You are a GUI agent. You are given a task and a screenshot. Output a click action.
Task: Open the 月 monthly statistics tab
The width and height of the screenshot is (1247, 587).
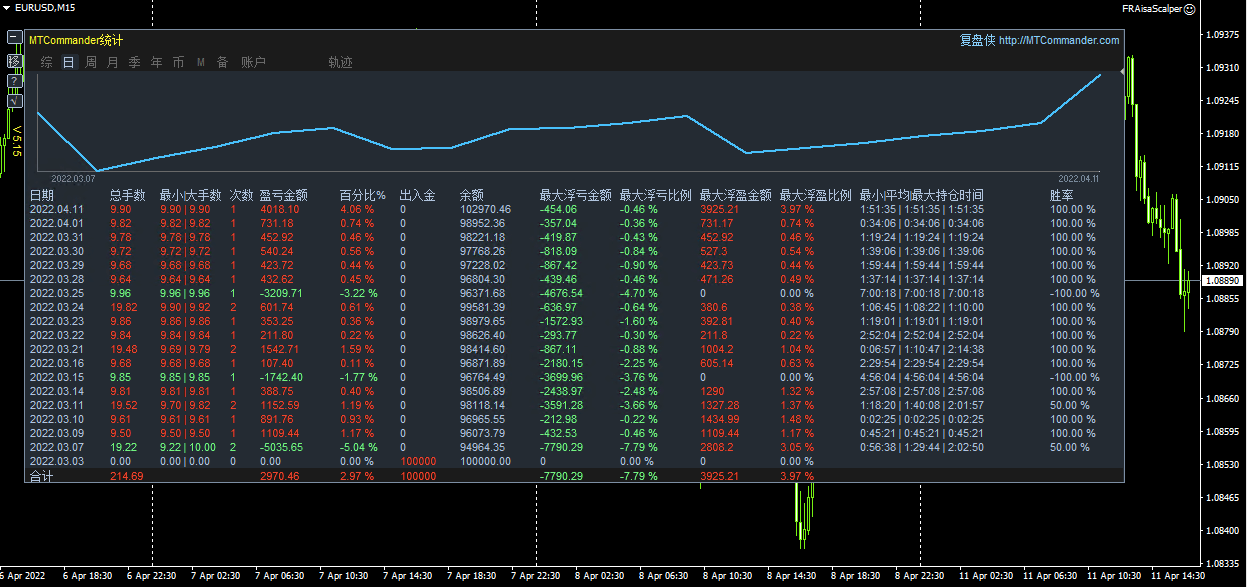(x=112, y=62)
